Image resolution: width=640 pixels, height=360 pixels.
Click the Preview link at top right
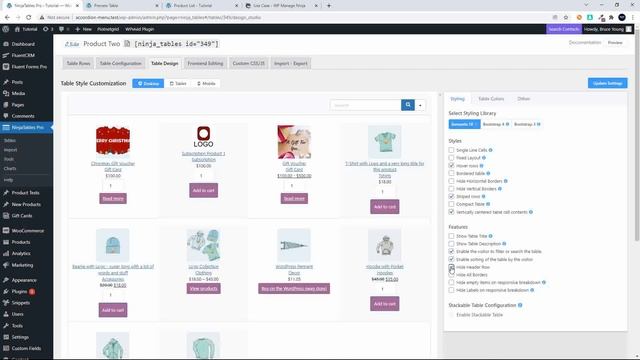pyautogui.click(x=615, y=42)
